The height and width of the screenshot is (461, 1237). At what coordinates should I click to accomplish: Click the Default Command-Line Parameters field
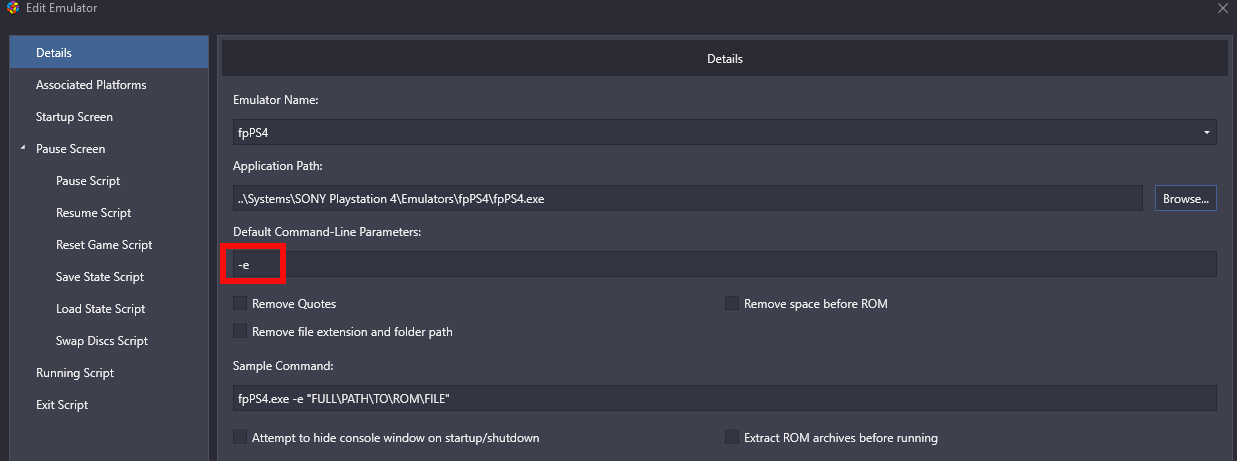click(724, 264)
